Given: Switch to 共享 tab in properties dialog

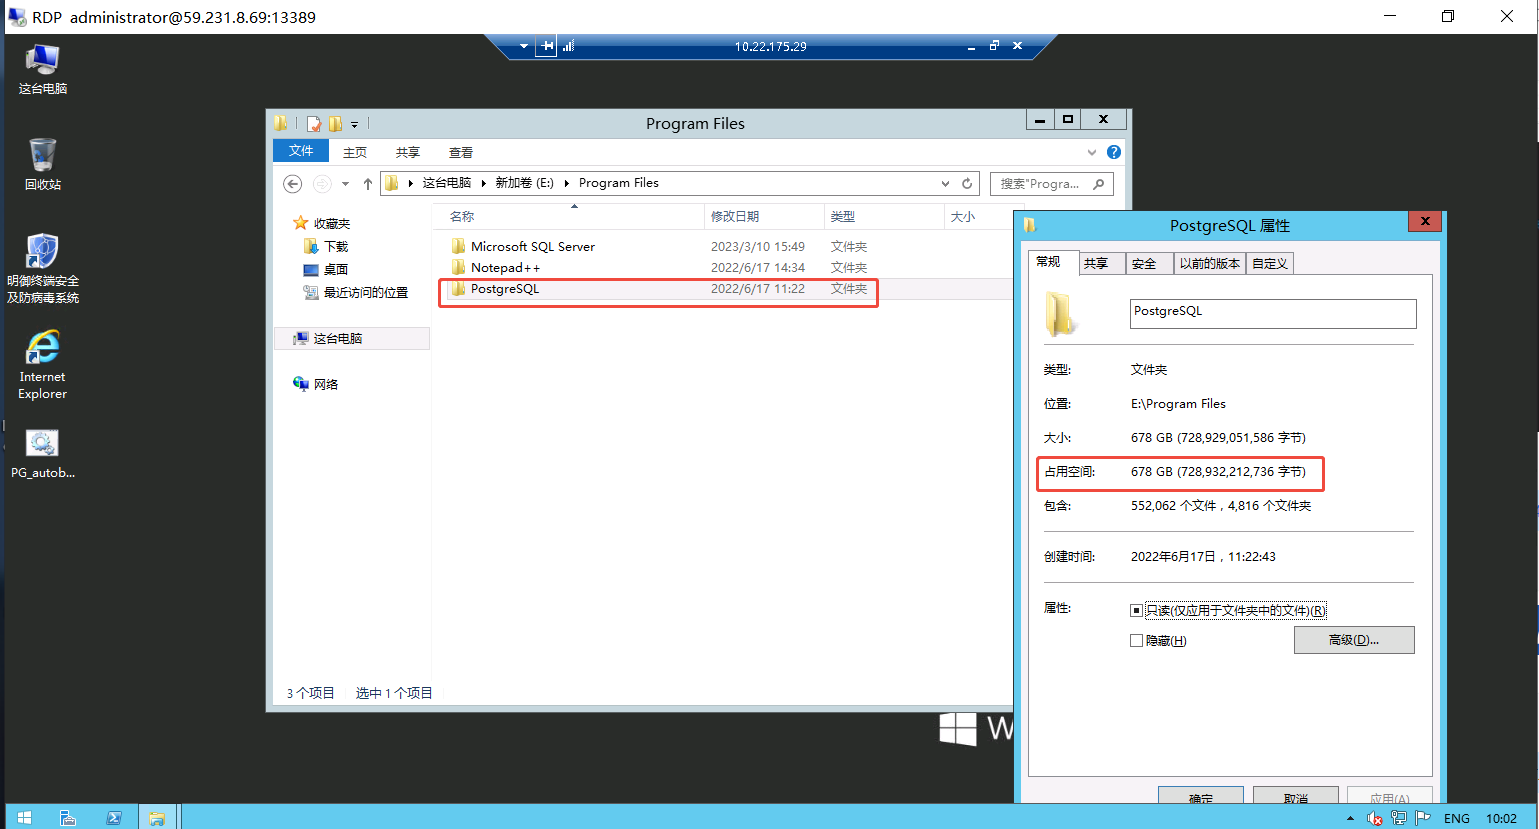Looking at the screenshot, I should (x=1101, y=263).
